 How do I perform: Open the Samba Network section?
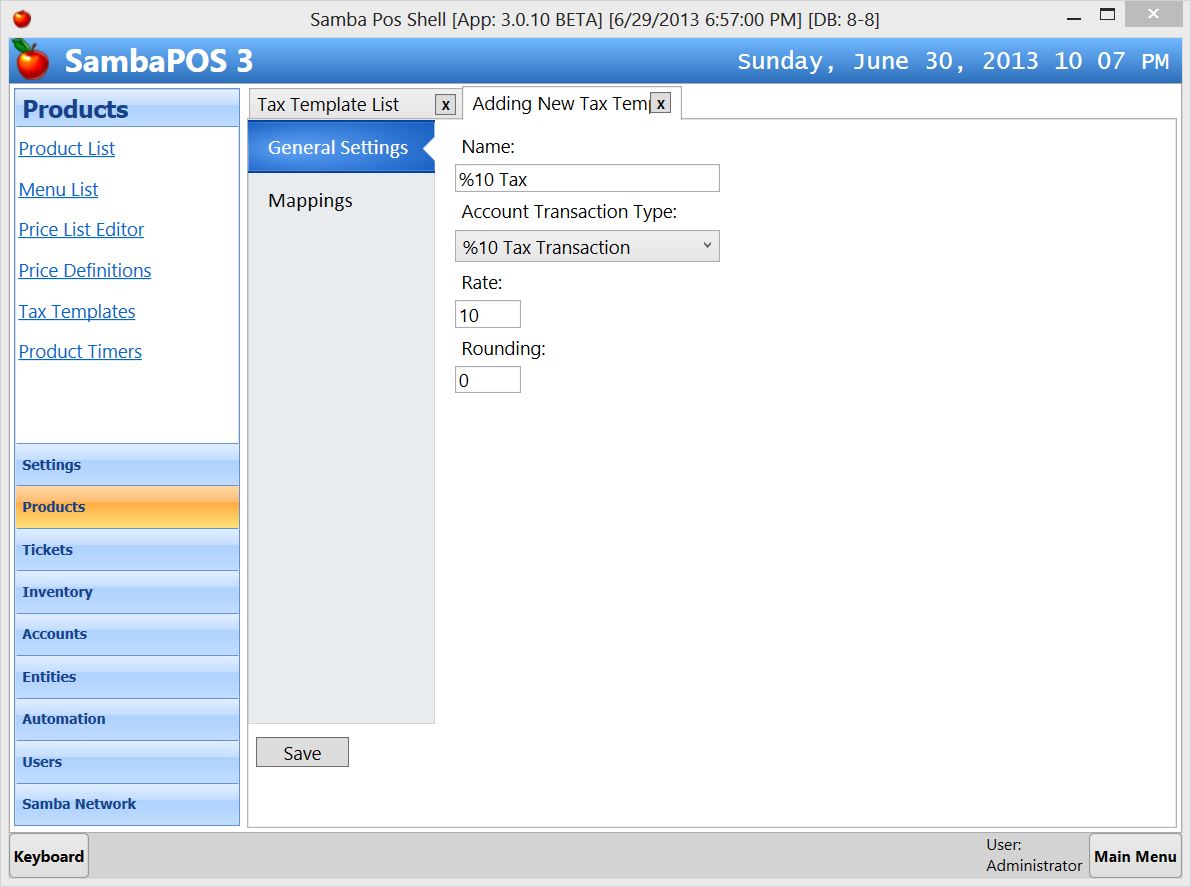pyautogui.click(x=126, y=803)
